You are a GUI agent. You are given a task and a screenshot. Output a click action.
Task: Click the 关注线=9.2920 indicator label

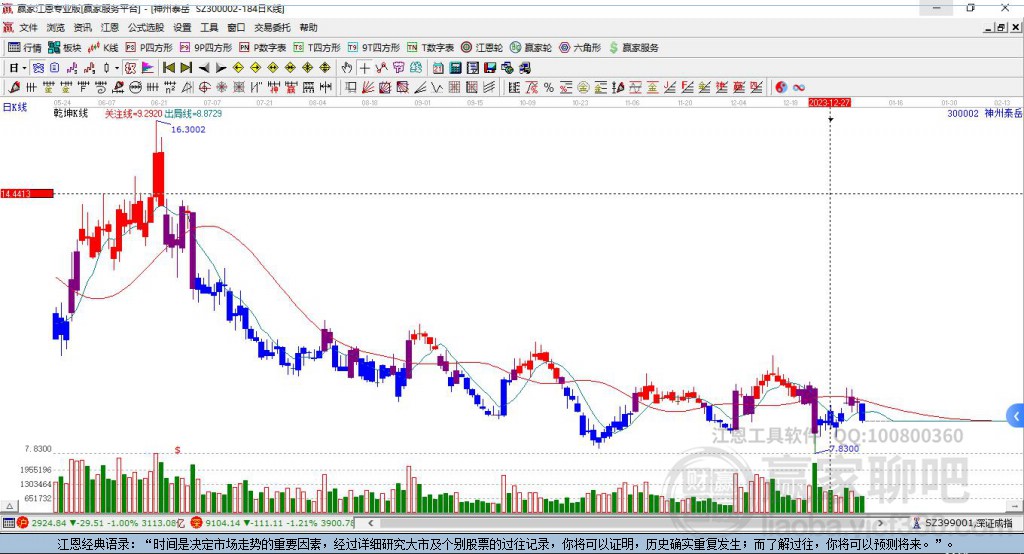click(133, 114)
